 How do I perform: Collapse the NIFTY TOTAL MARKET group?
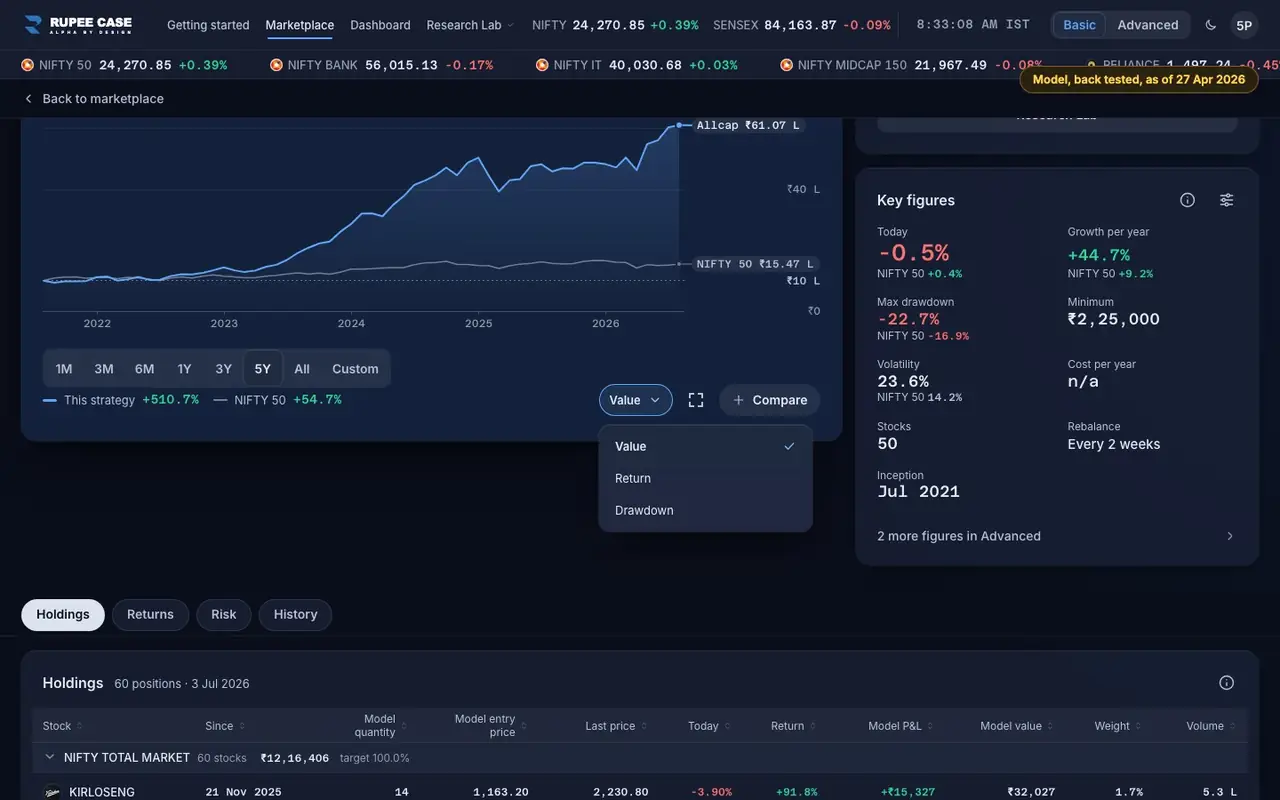pos(49,758)
